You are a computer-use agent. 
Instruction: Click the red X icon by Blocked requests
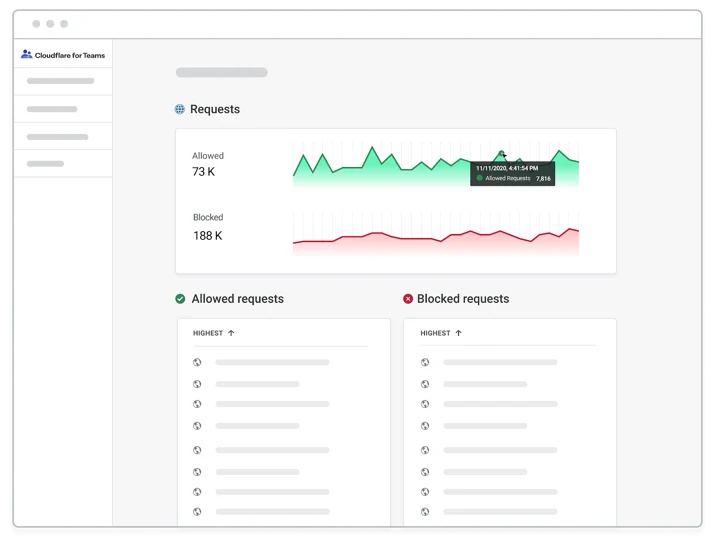408,299
